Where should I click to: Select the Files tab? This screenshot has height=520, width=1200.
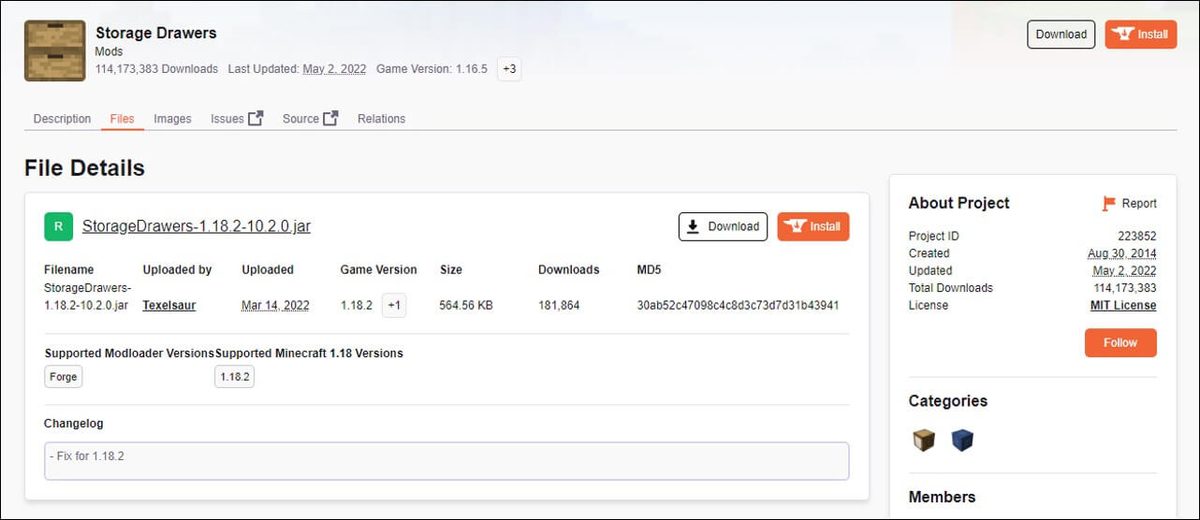pyautogui.click(x=122, y=118)
